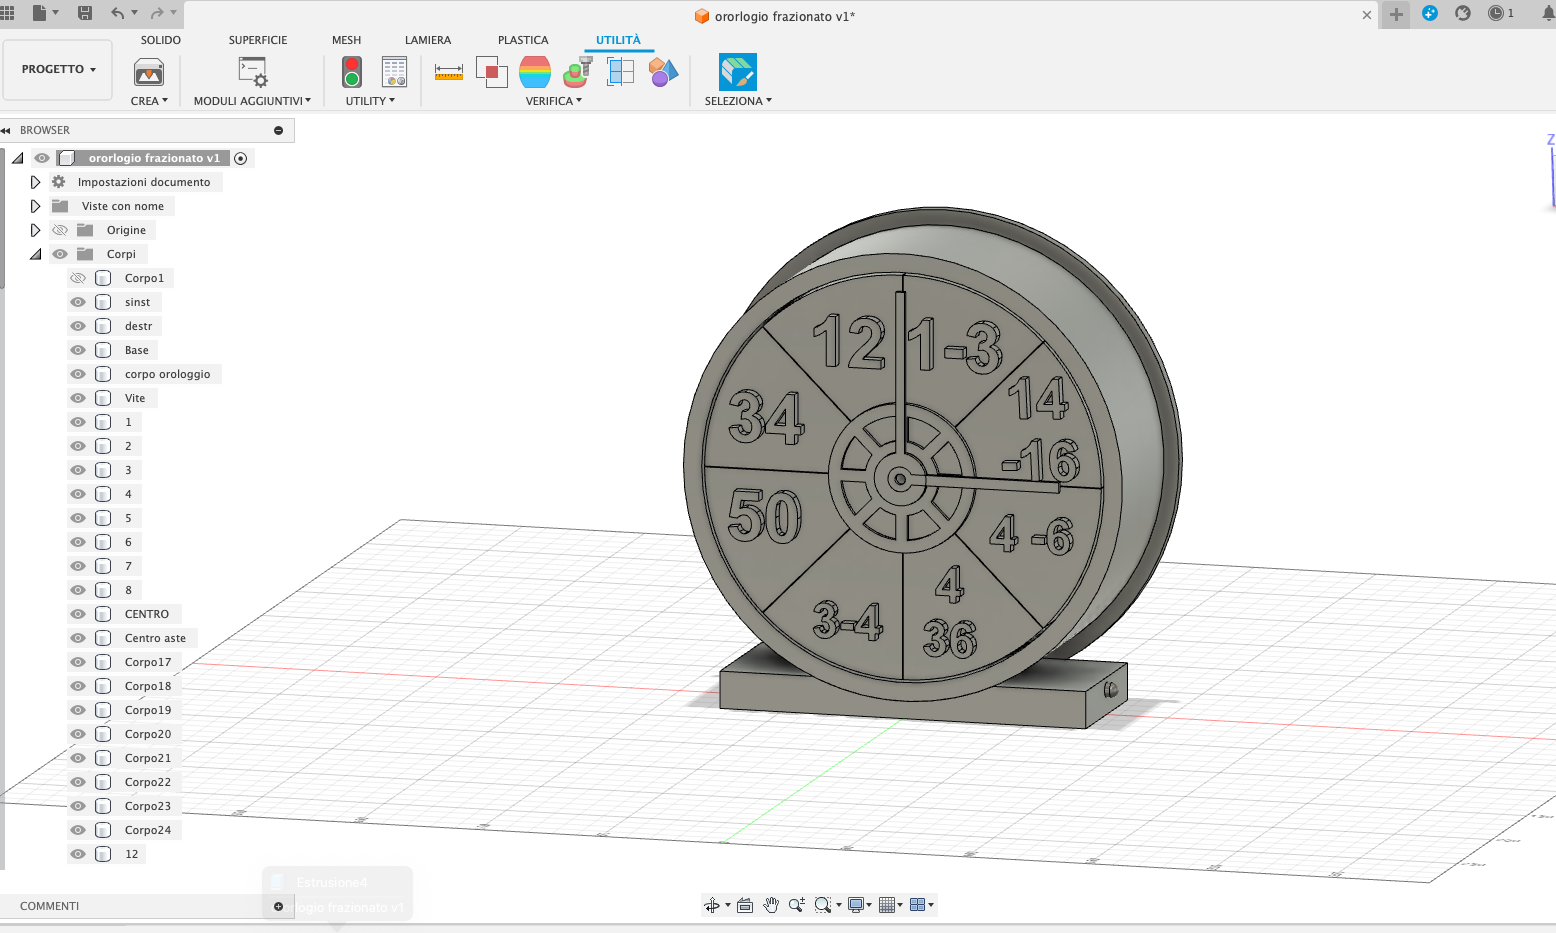Switch to the LAMIERA tab
The image size is (1556, 933).
tap(428, 40)
